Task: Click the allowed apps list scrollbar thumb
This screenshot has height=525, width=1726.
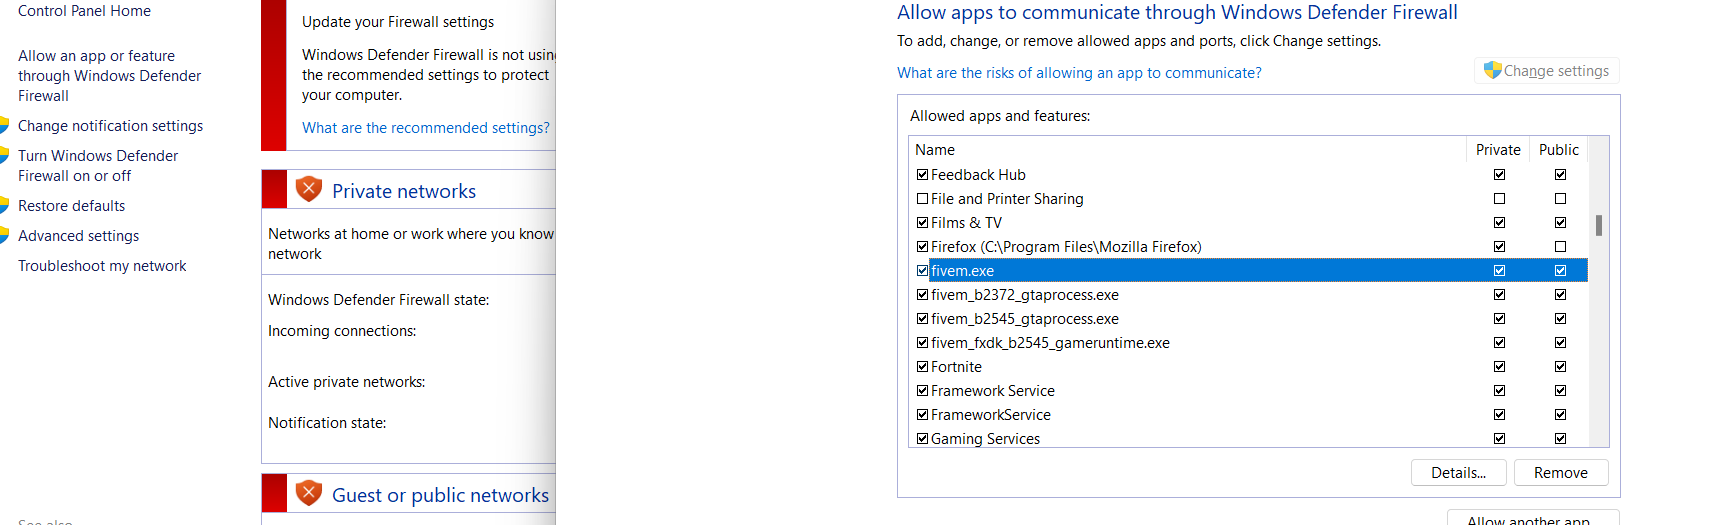Action: (x=1599, y=225)
